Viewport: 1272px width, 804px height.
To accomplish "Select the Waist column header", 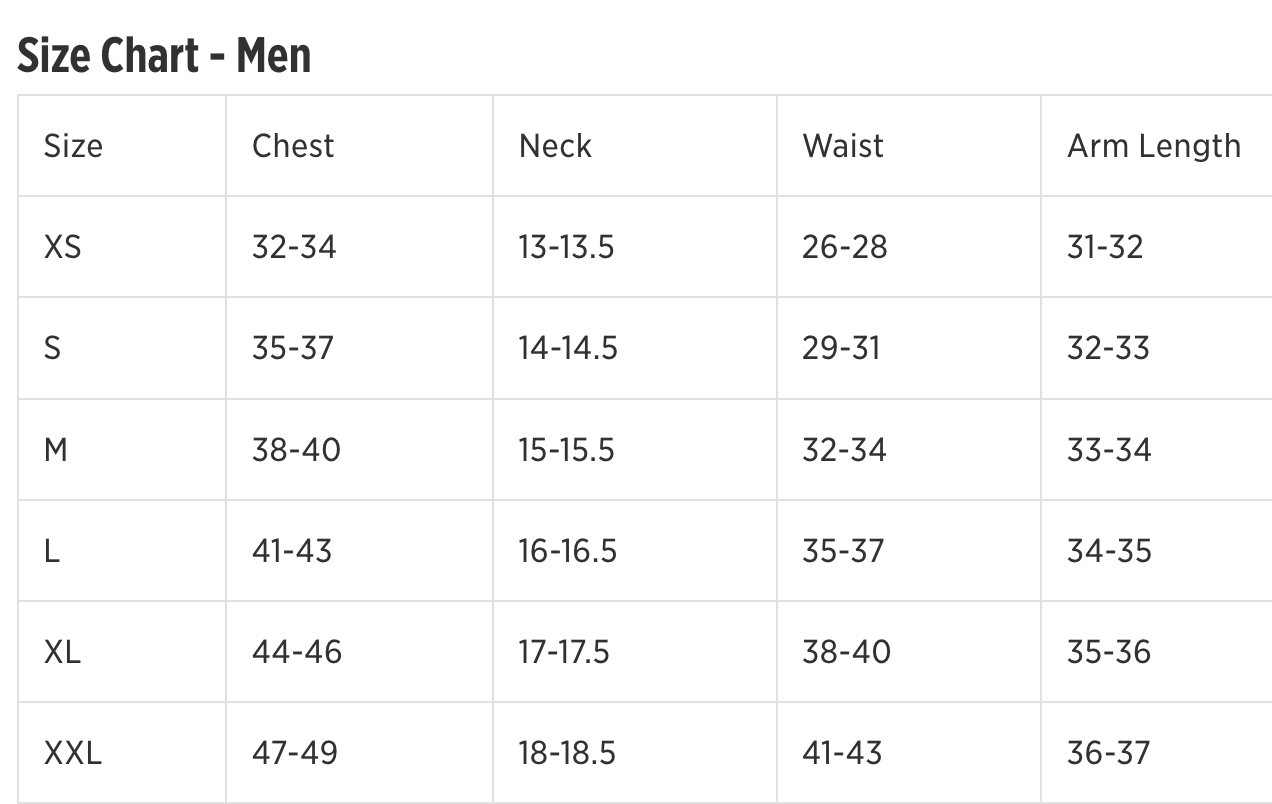I will tap(843, 146).
